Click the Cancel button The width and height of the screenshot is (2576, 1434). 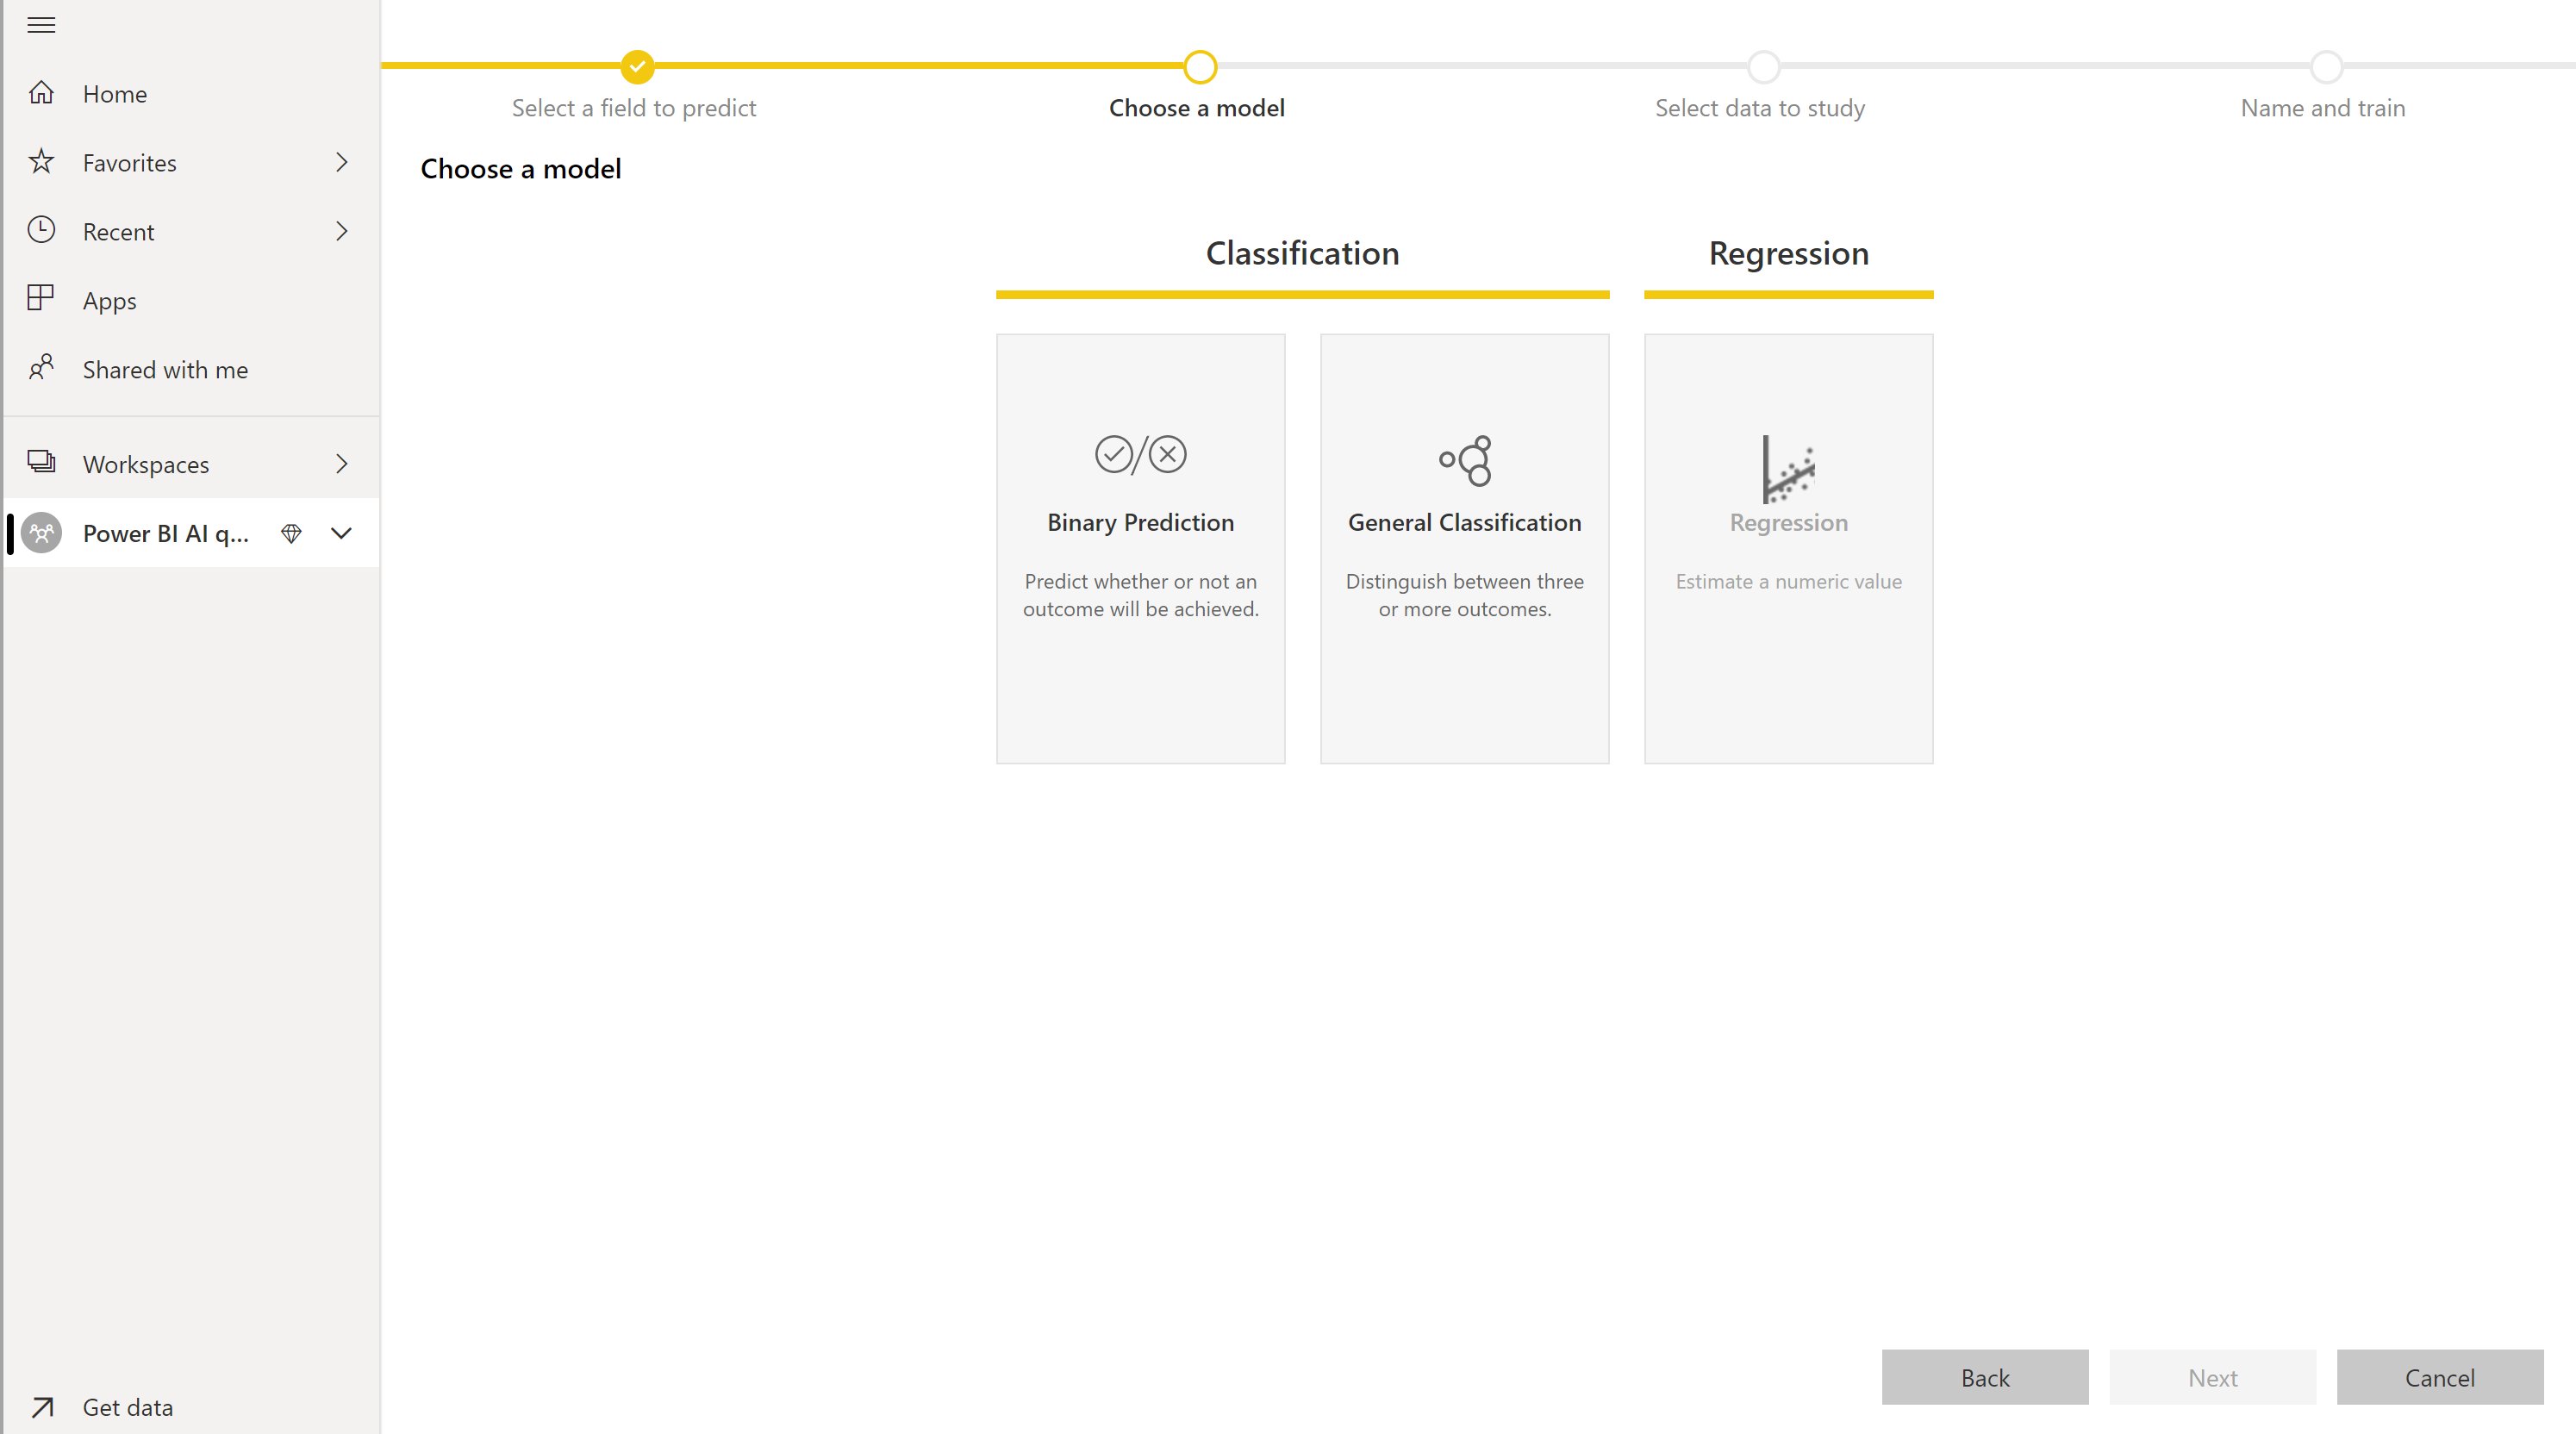click(2440, 1377)
